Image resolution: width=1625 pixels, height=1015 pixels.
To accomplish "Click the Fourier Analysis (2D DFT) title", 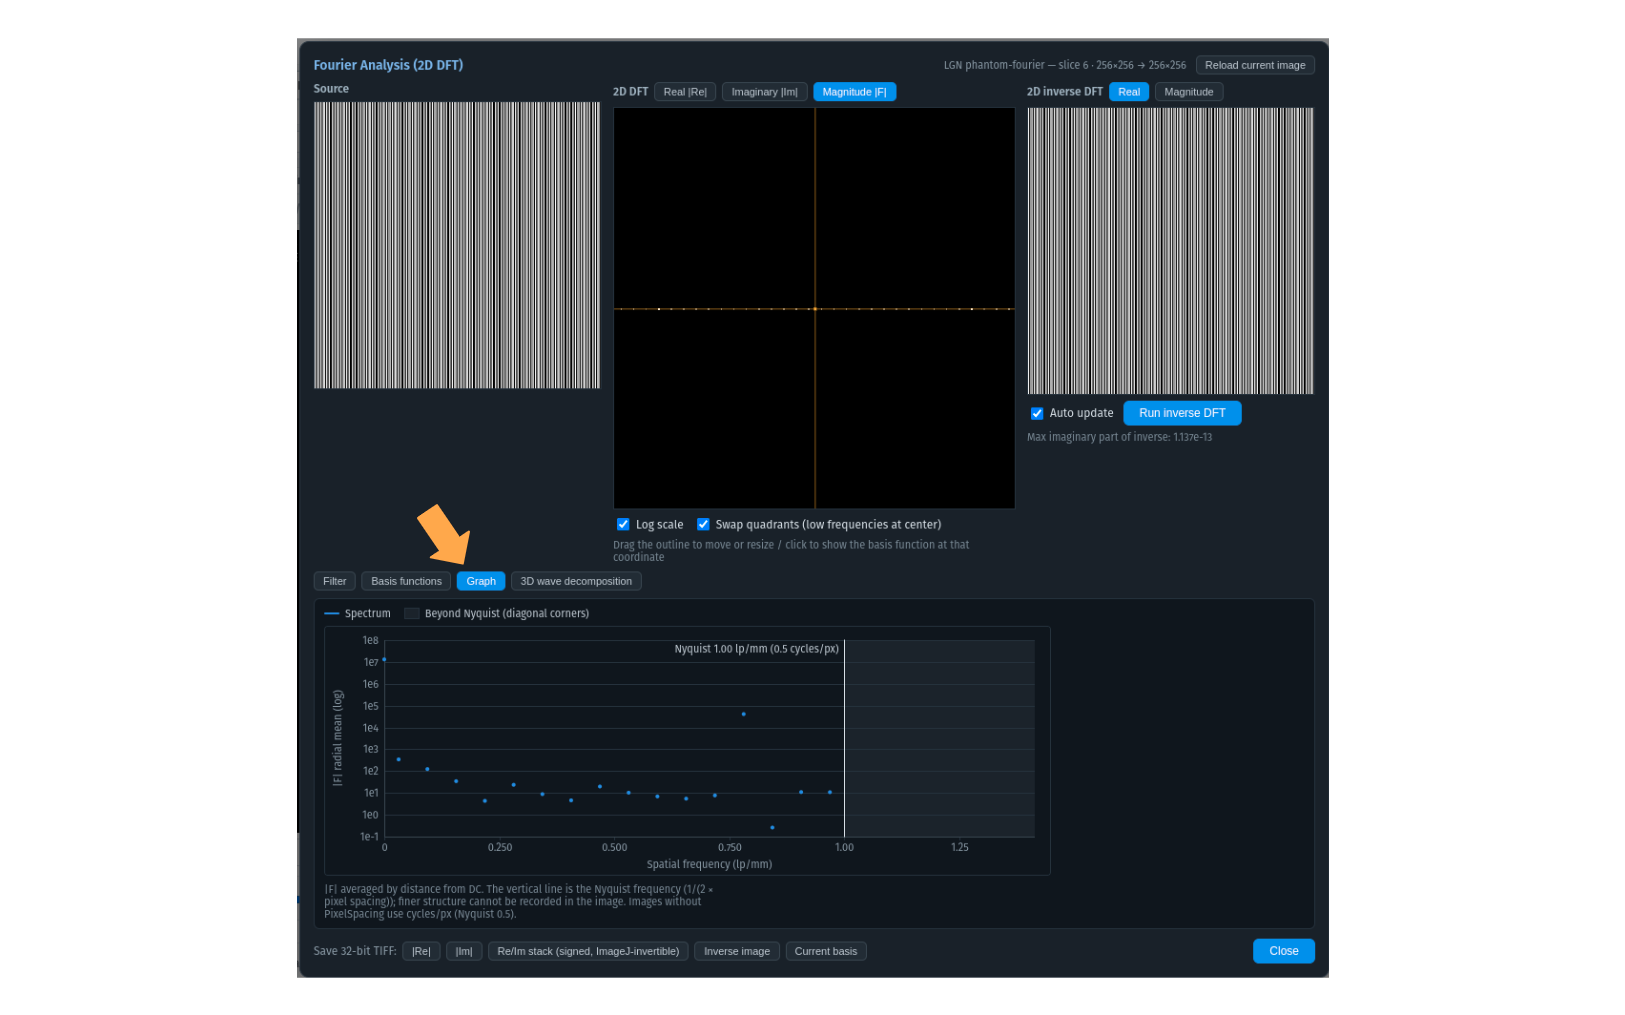I will [388, 65].
